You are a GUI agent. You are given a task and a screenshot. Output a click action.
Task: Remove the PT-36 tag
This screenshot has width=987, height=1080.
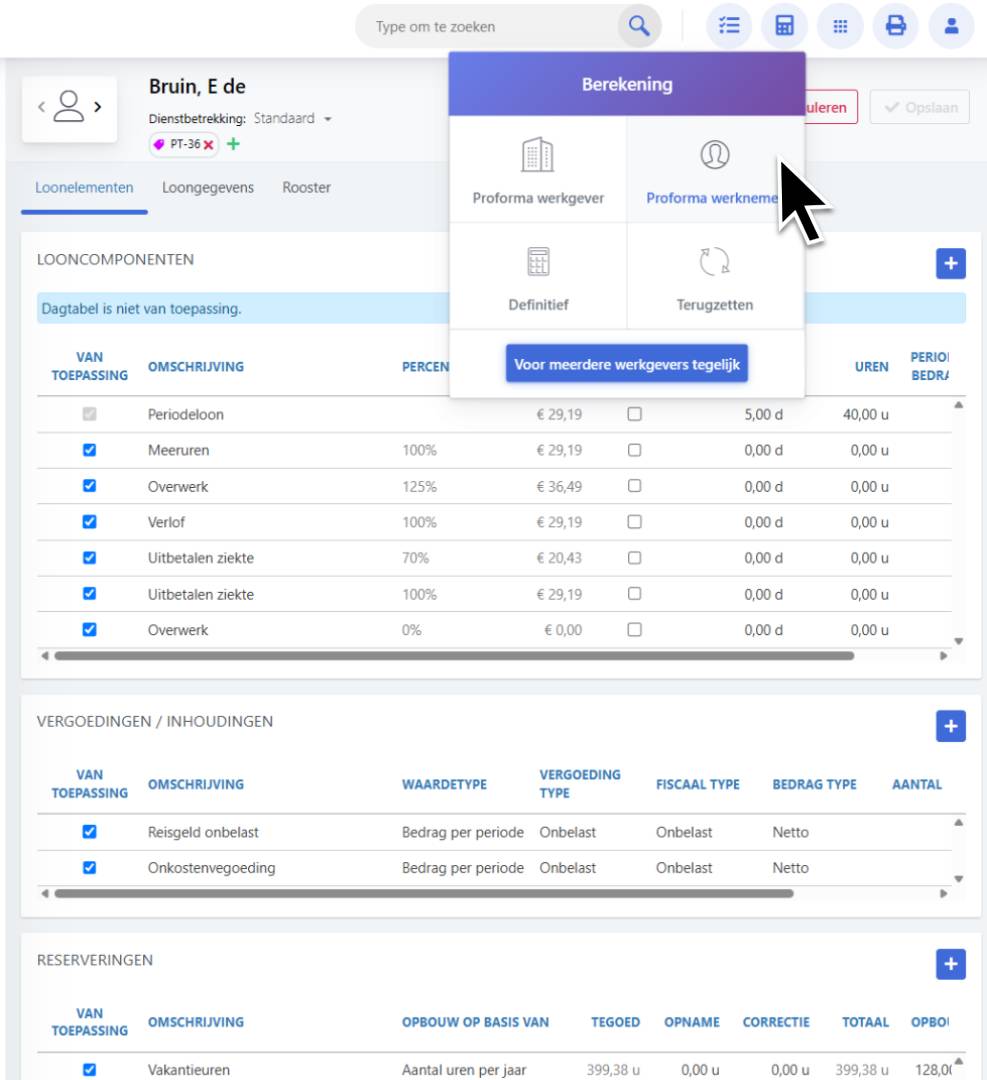click(x=209, y=145)
